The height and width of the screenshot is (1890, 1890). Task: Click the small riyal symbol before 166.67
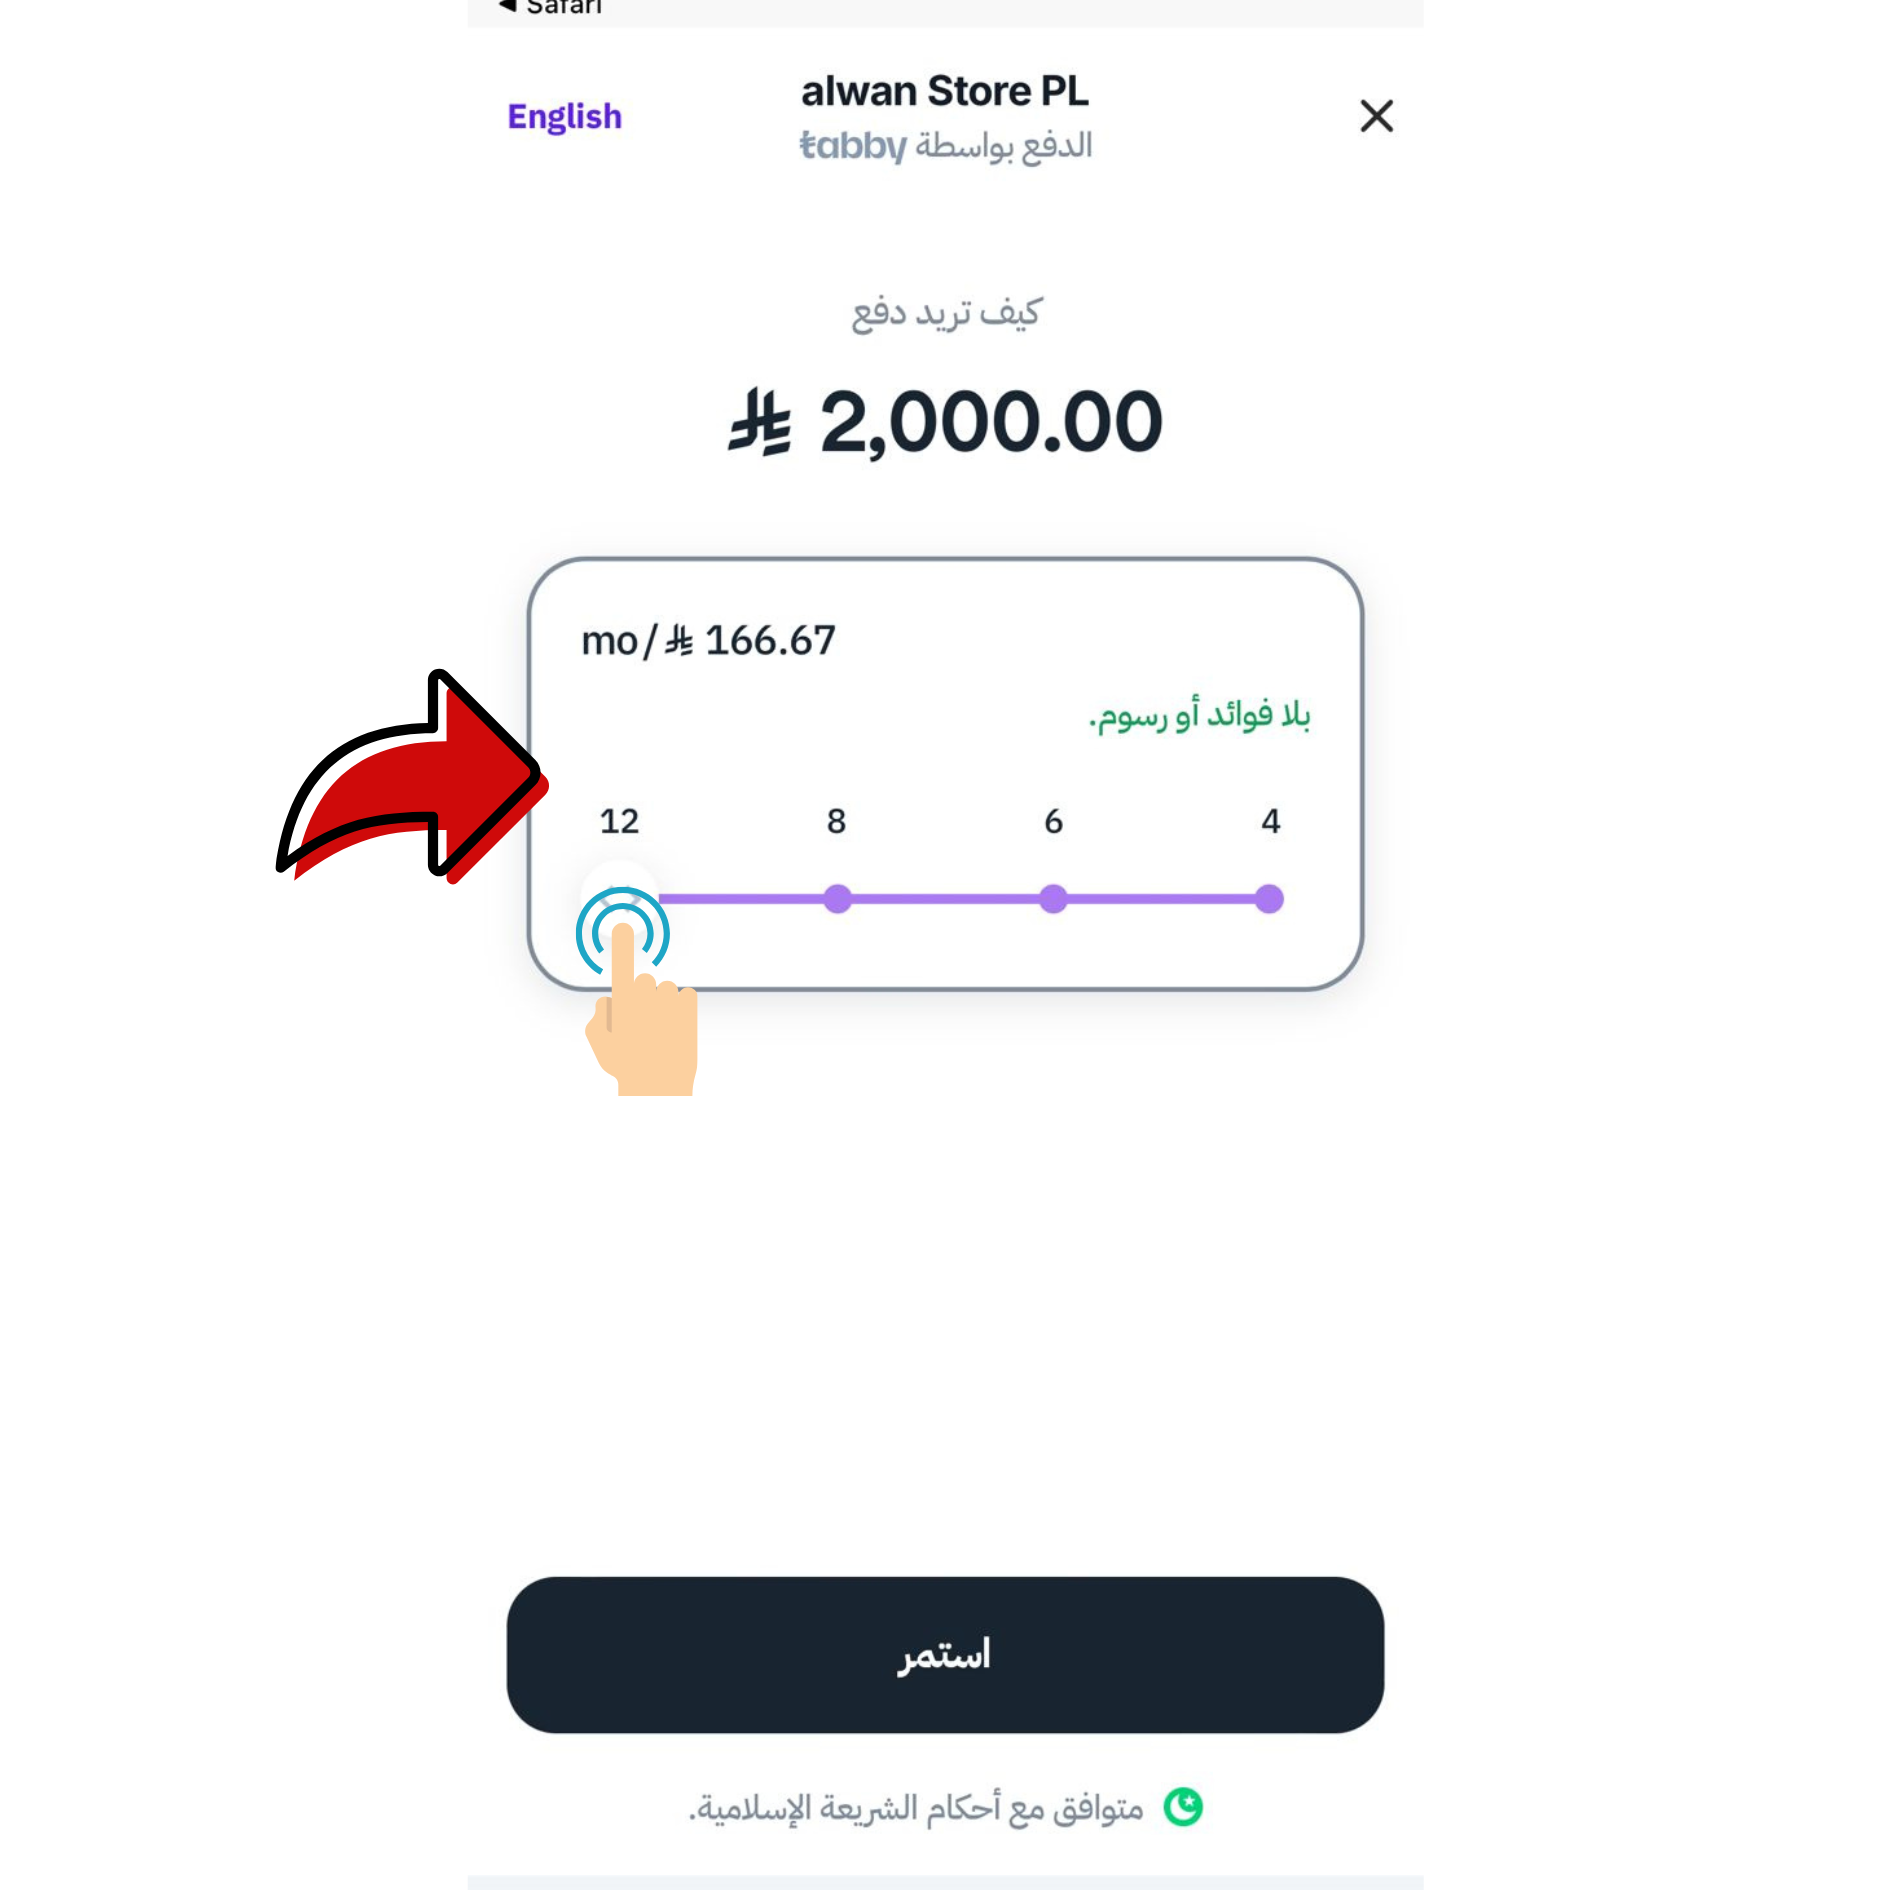(x=679, y=641)
